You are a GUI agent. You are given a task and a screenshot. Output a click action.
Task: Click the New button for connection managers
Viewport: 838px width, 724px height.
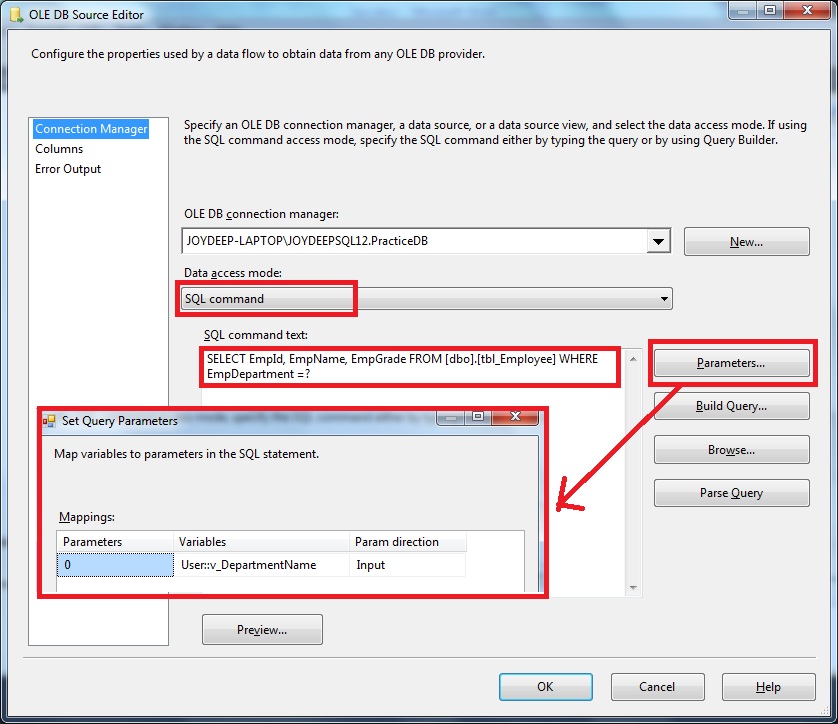(x=746, y=241)
